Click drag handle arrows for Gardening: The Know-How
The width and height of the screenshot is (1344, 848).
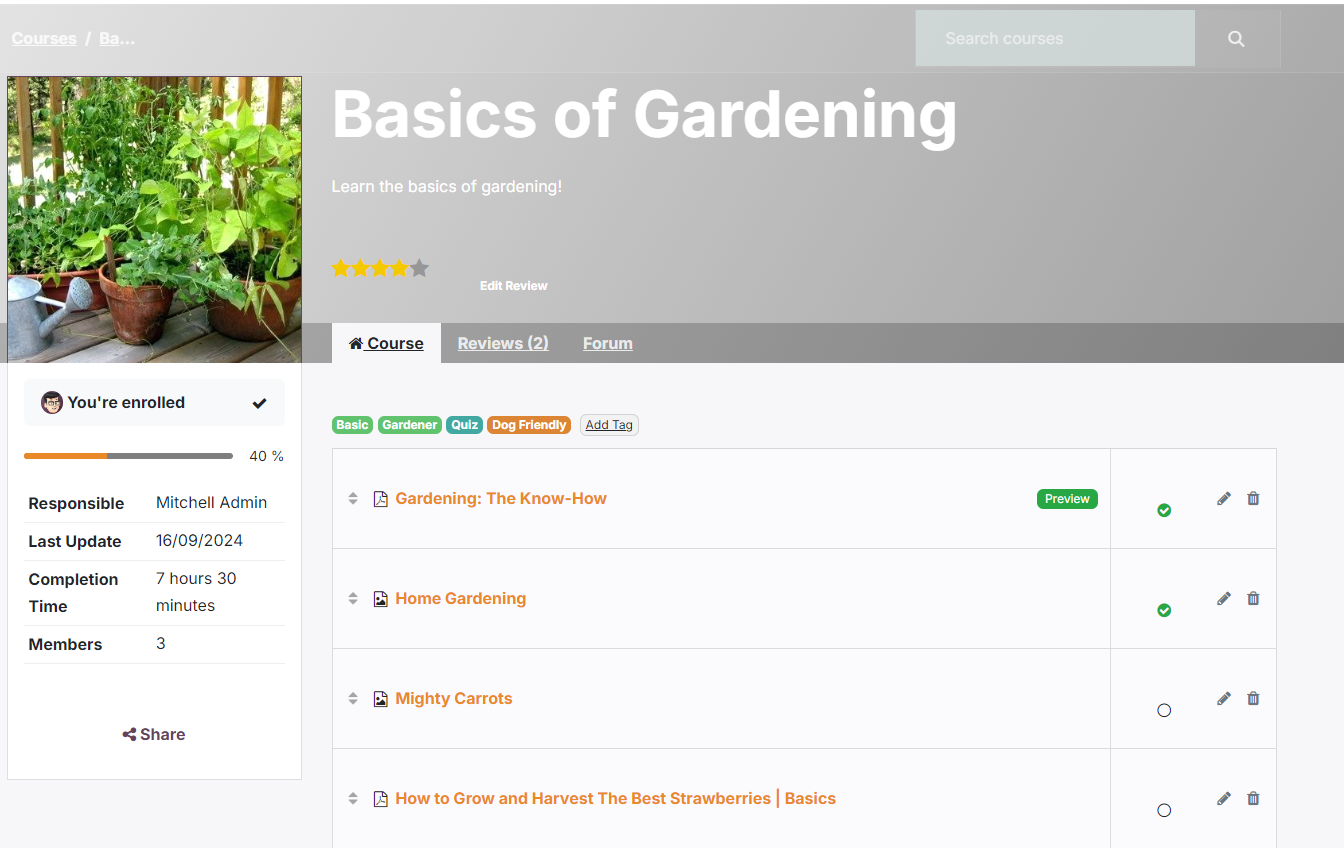(x=353, y=498)
